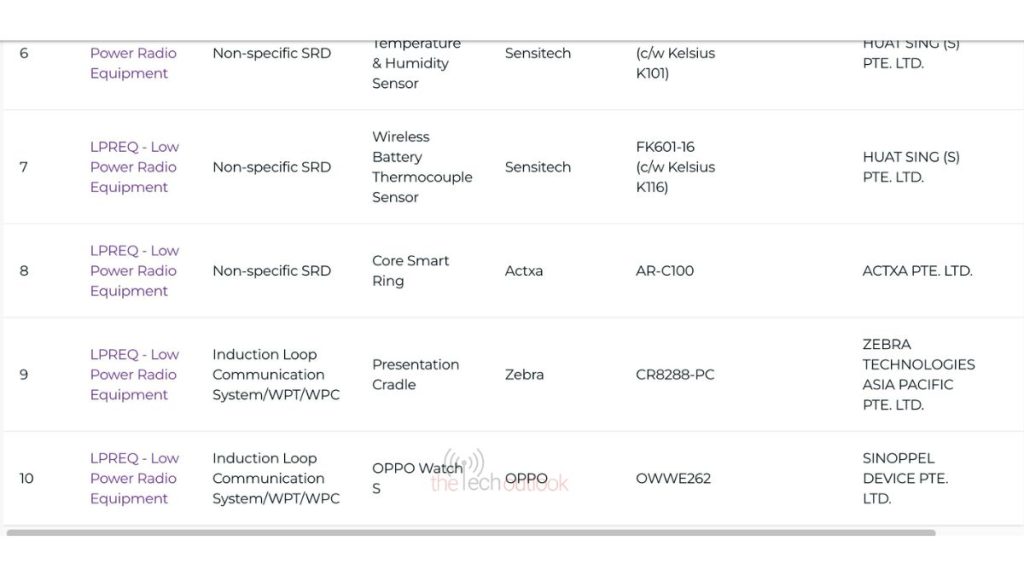Select Non-specific SRD category in row 8
The image size is (1024, 576).
(x=272, y=271)
